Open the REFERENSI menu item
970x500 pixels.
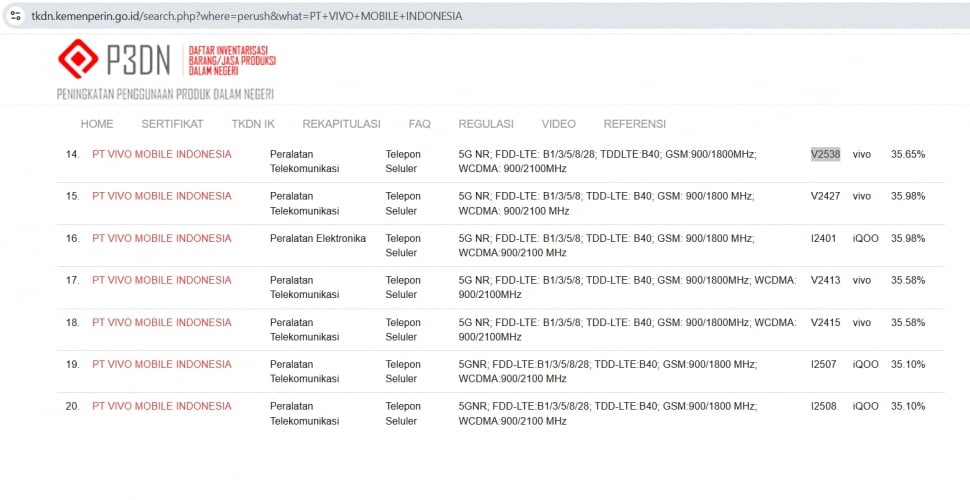tap(634, 124)
